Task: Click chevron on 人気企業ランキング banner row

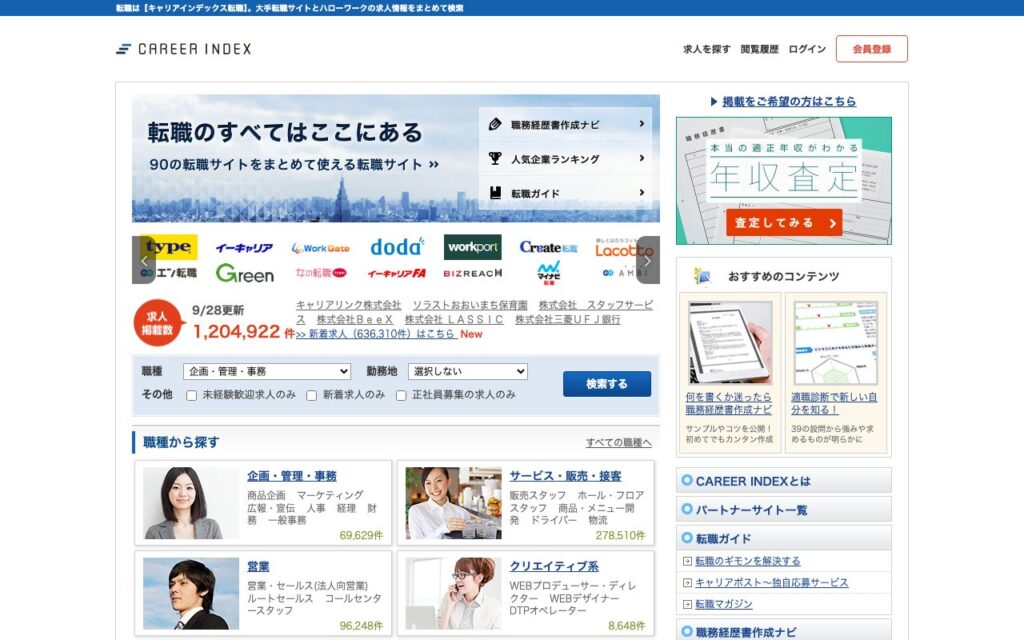Action: click(641, 158)
